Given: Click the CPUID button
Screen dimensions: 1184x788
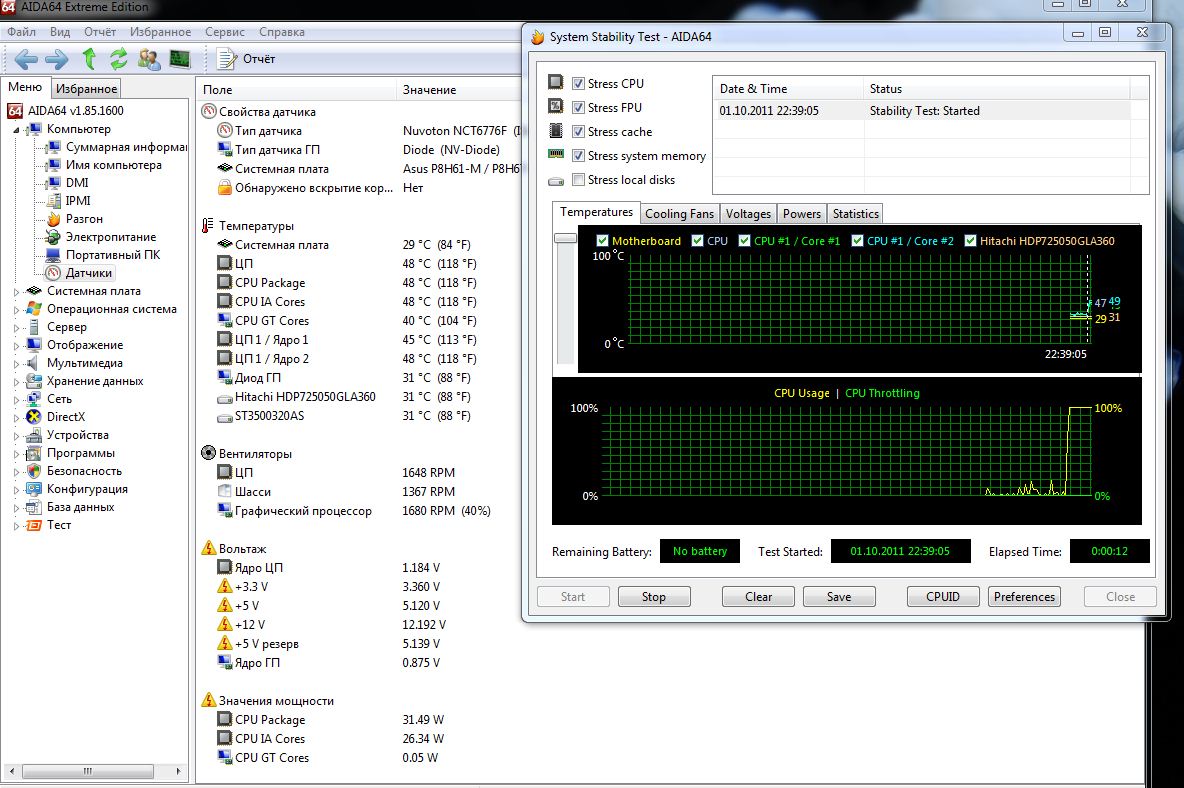Looking at the screenshot, I should (x=943, y=597).
